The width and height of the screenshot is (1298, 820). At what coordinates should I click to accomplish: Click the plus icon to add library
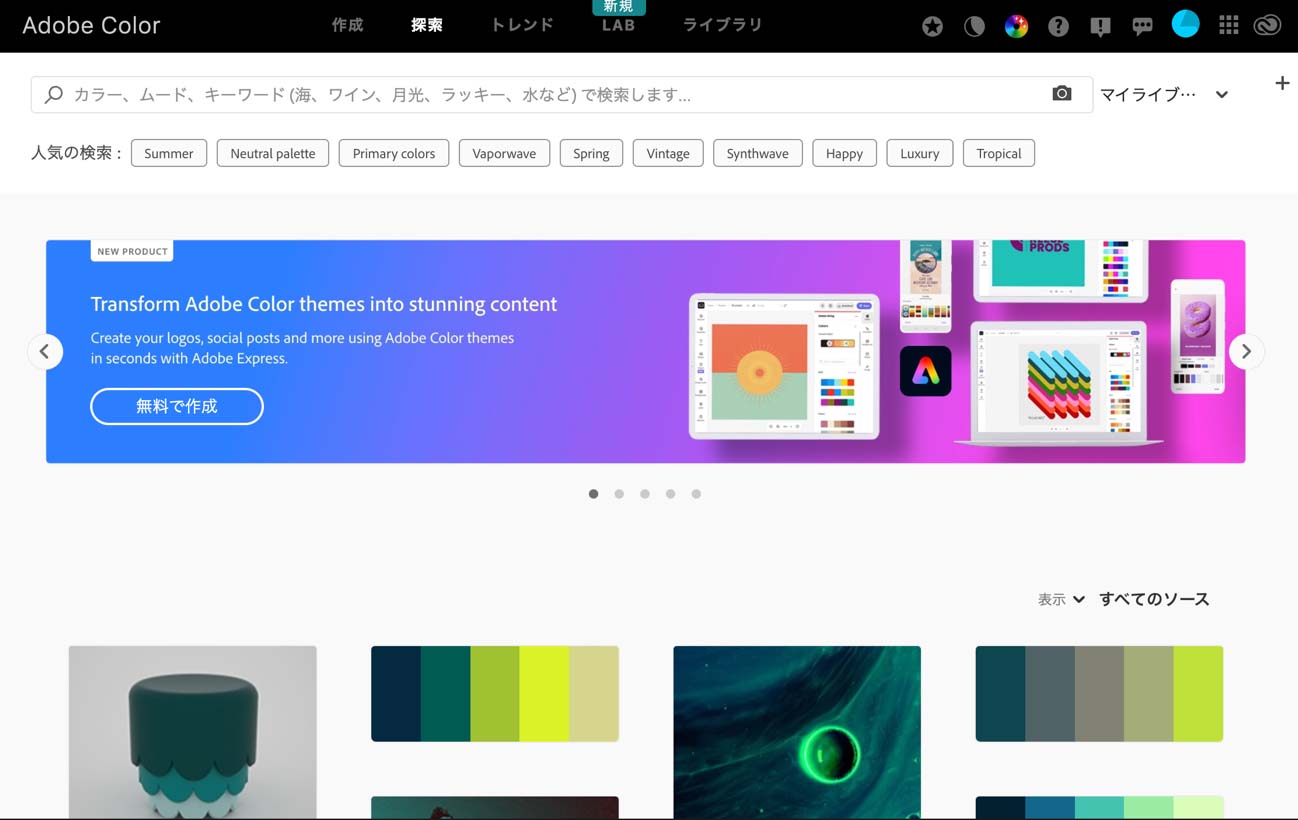[x=1282, y=83]
